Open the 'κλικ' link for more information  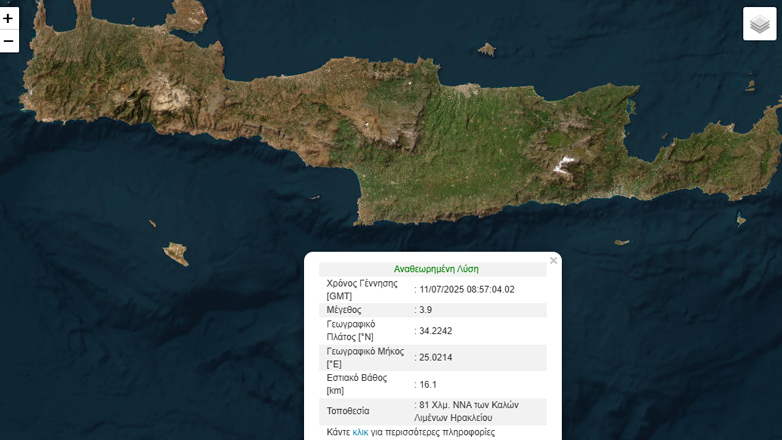point(360,432)
